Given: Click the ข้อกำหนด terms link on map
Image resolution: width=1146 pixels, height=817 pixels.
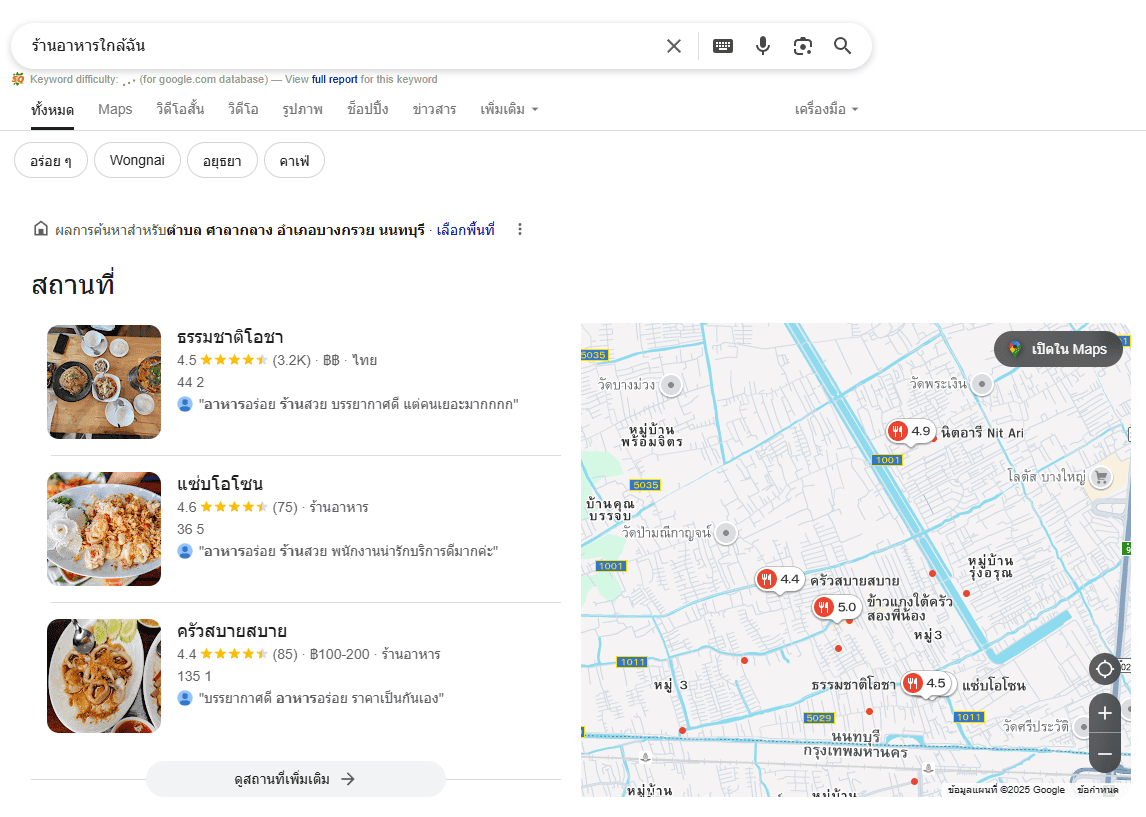Looking at the screenshot, I should tap(1098, 790).
